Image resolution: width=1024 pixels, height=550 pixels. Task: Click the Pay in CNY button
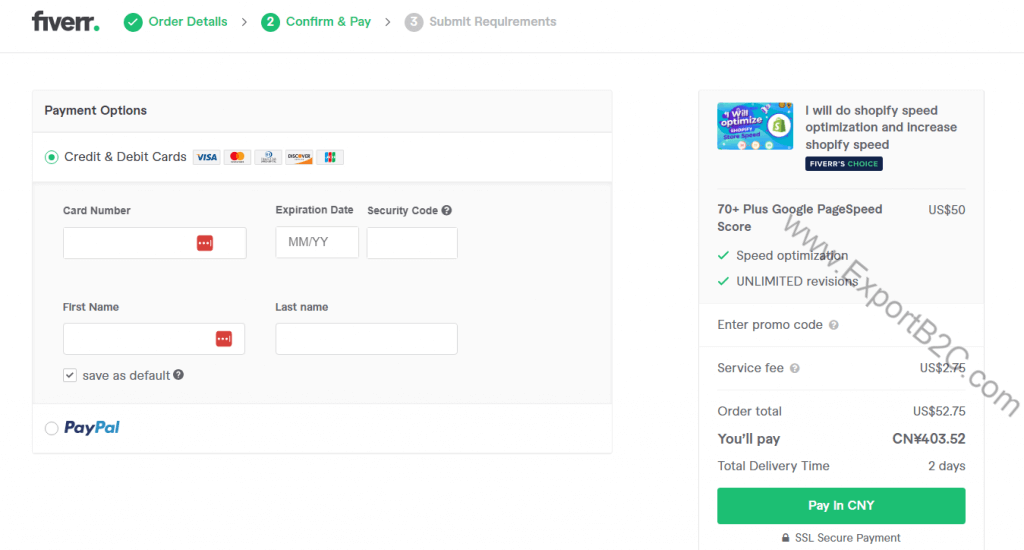[841, 506]
